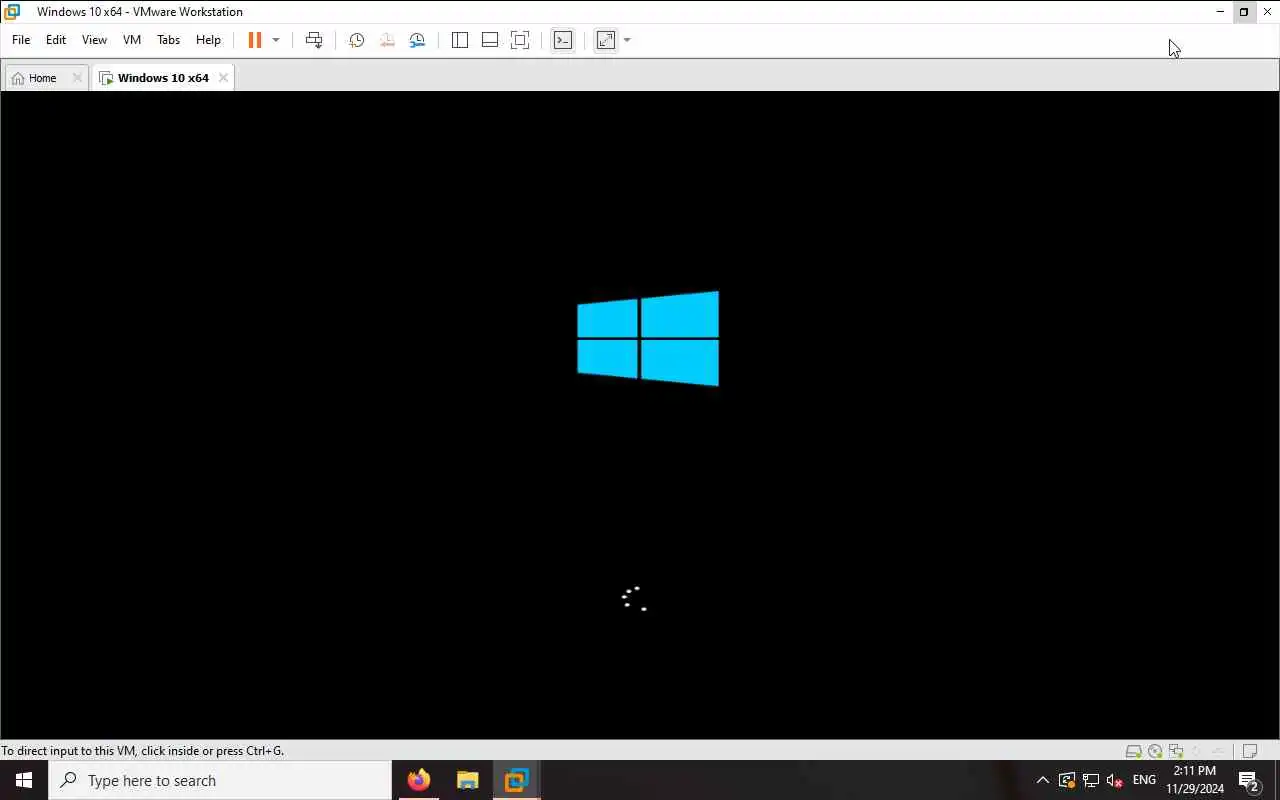
Task: Open the clock showing 2:11 PM
Action: 1195,780
